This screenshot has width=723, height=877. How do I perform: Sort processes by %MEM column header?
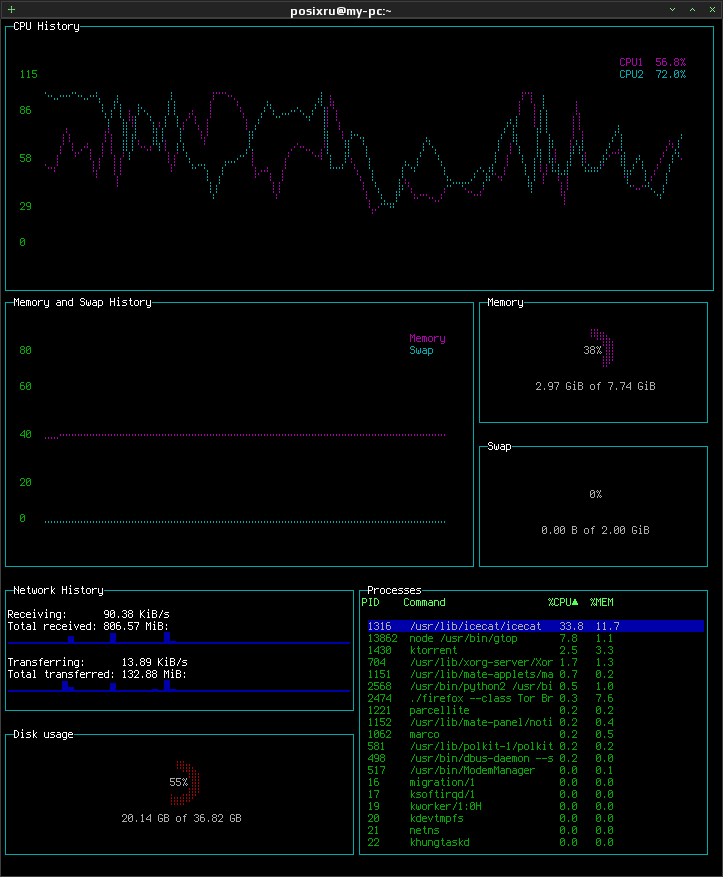coord(602,602)
